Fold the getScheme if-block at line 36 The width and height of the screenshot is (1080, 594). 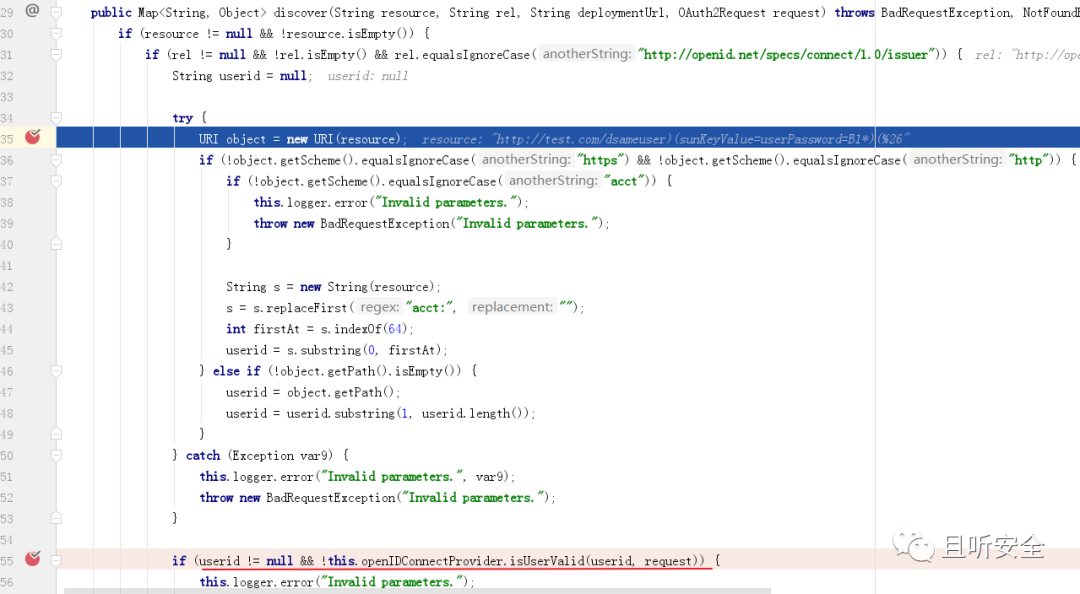56,160
